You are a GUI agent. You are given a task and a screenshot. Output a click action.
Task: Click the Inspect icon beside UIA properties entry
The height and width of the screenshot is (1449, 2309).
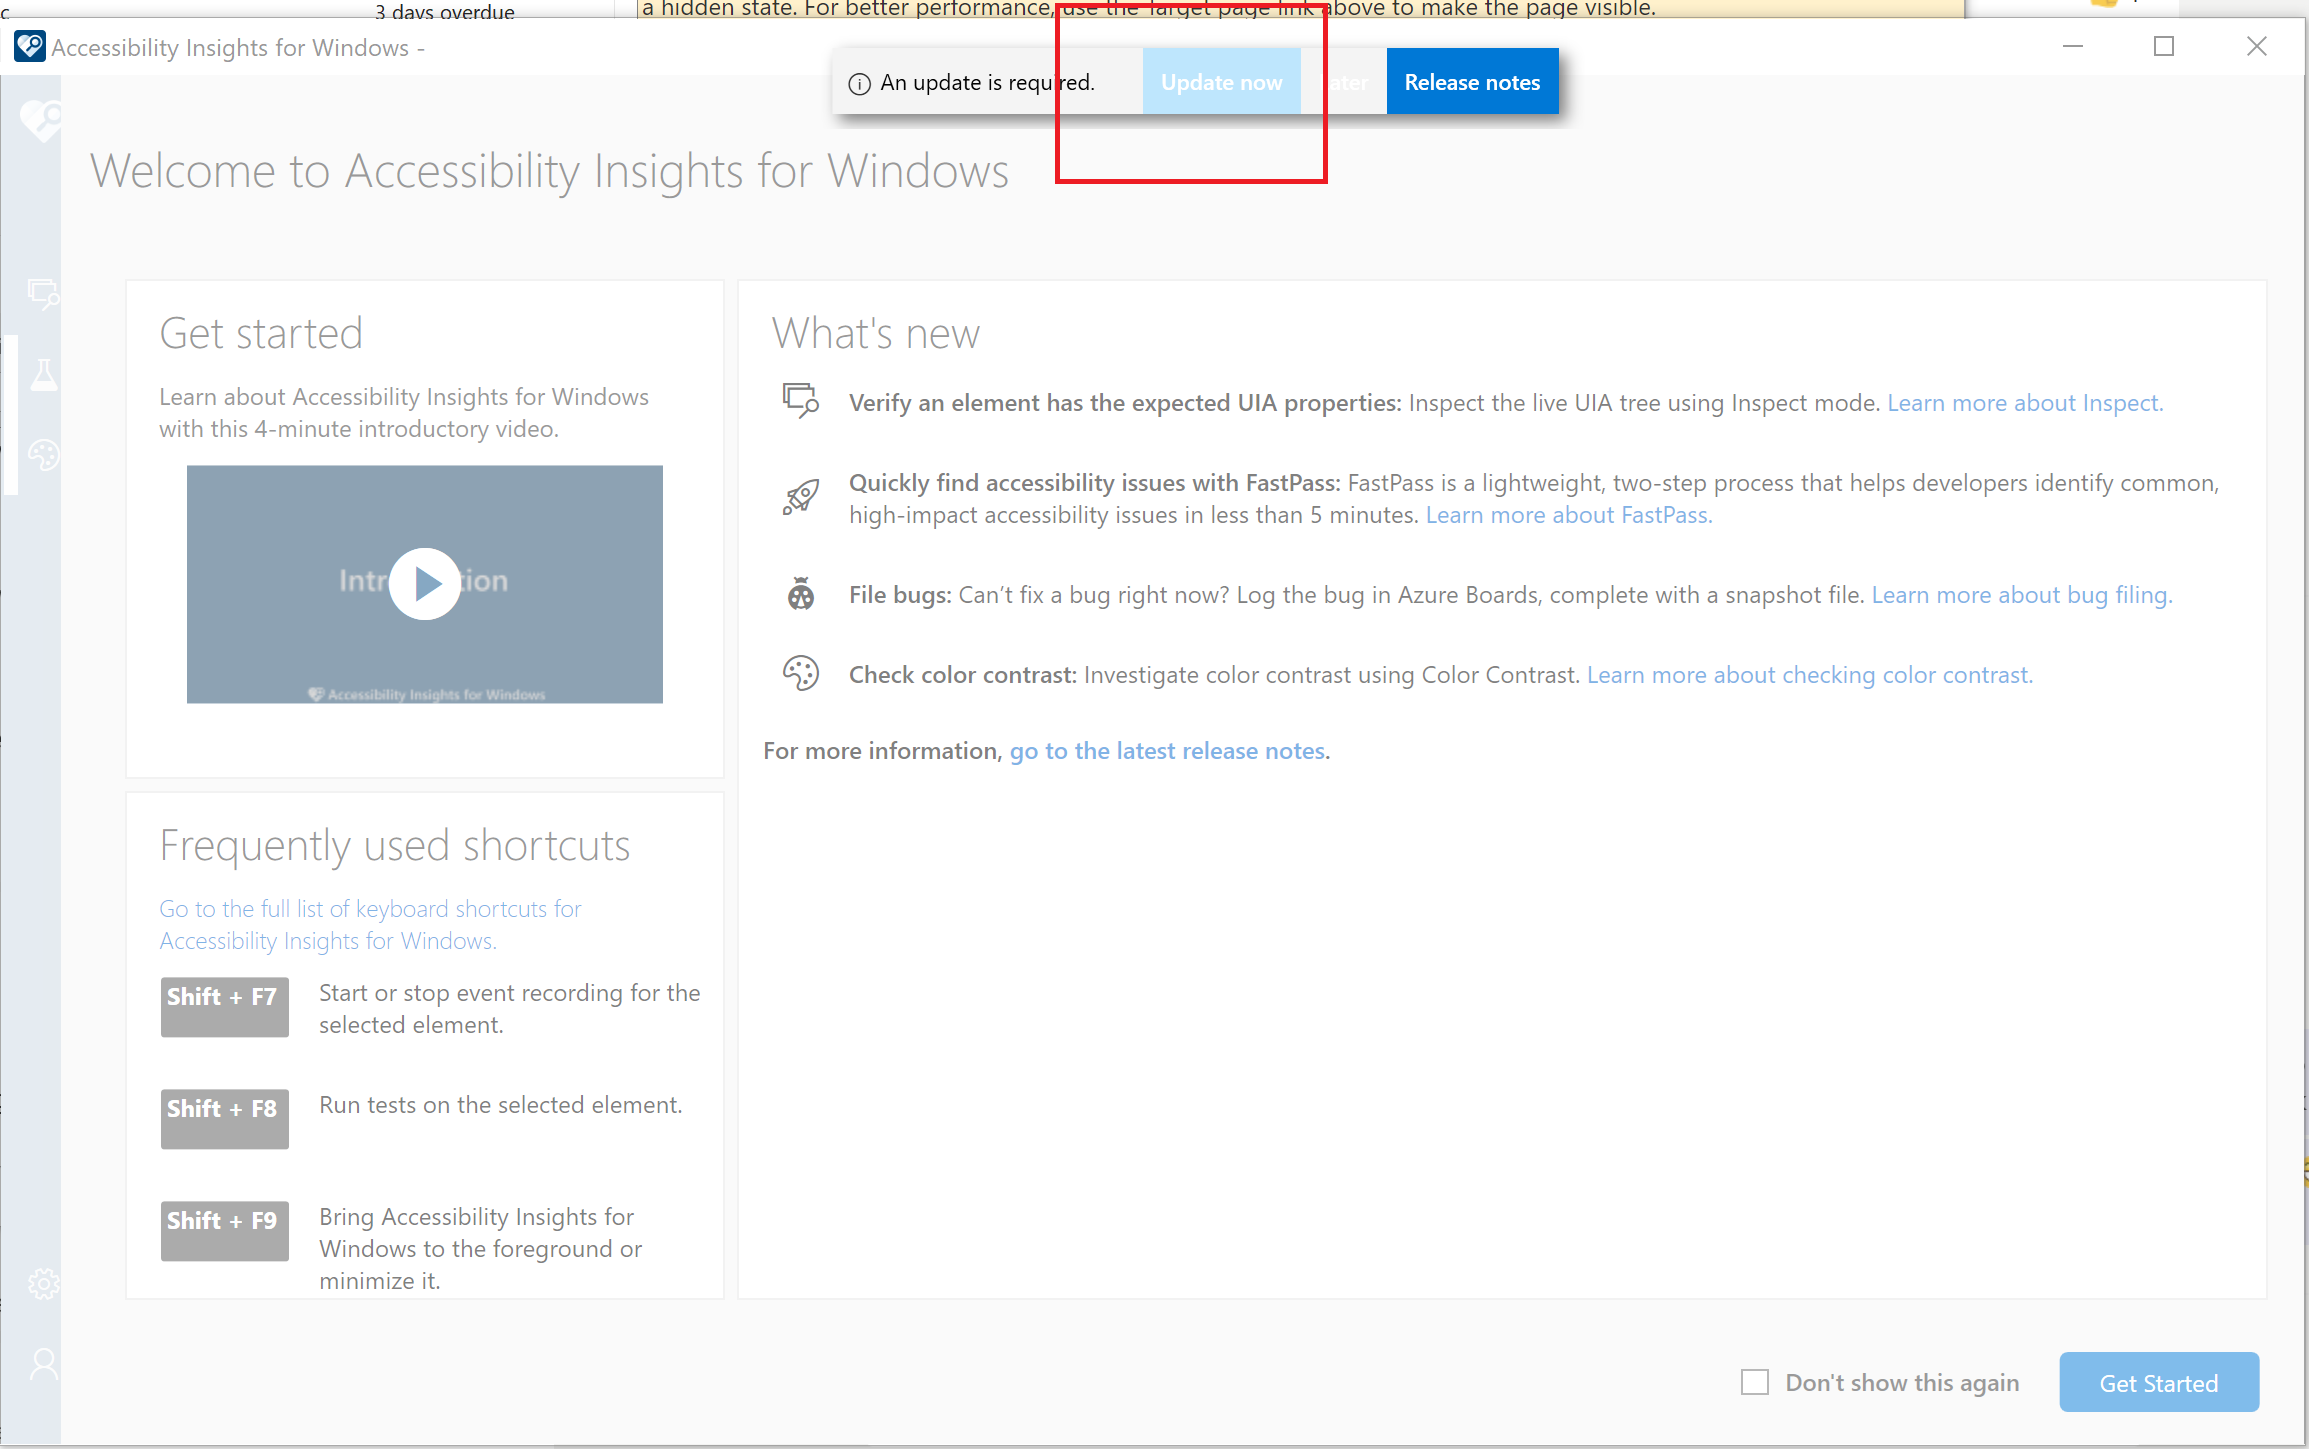point(800,402)
